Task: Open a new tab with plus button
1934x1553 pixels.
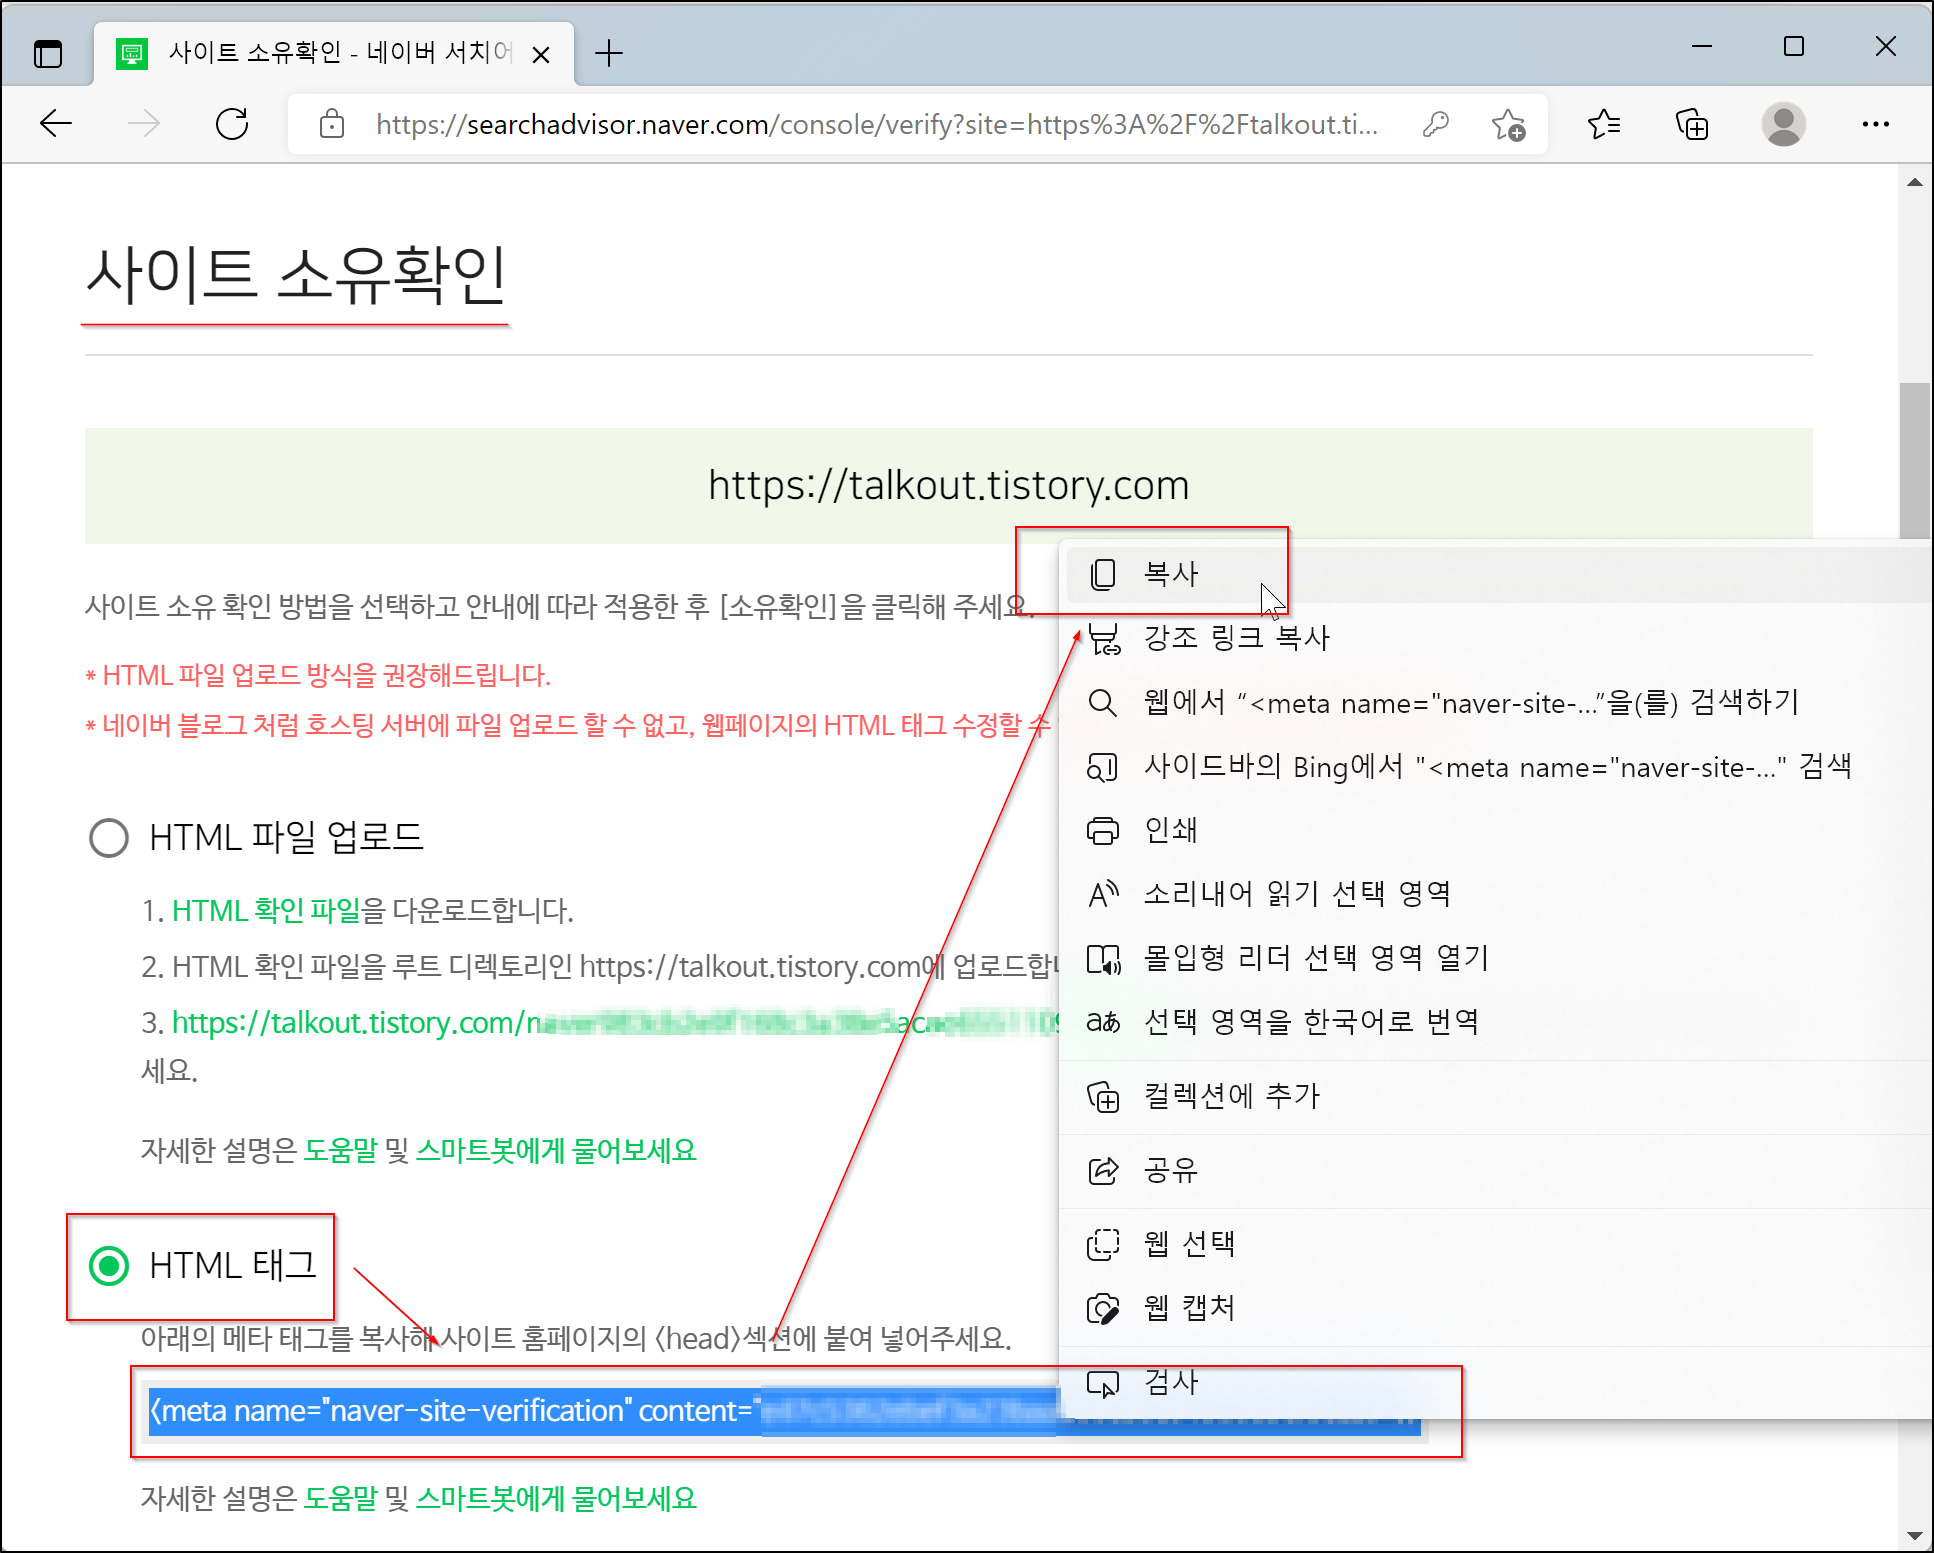Action: pyautogui.click(x=608, y=53)
